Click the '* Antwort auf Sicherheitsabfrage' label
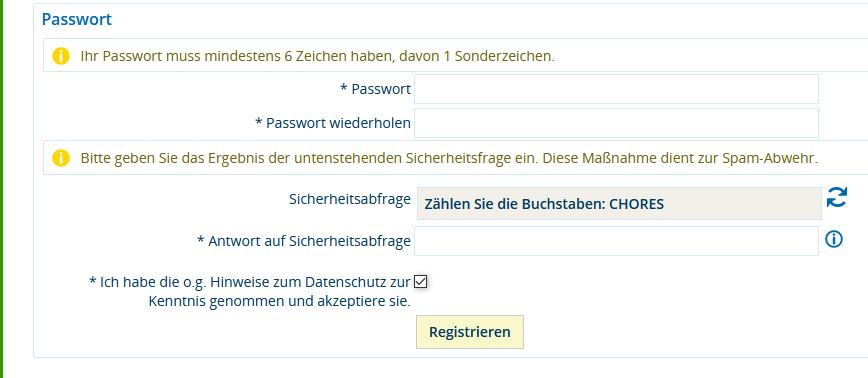 tap(304, 241)
